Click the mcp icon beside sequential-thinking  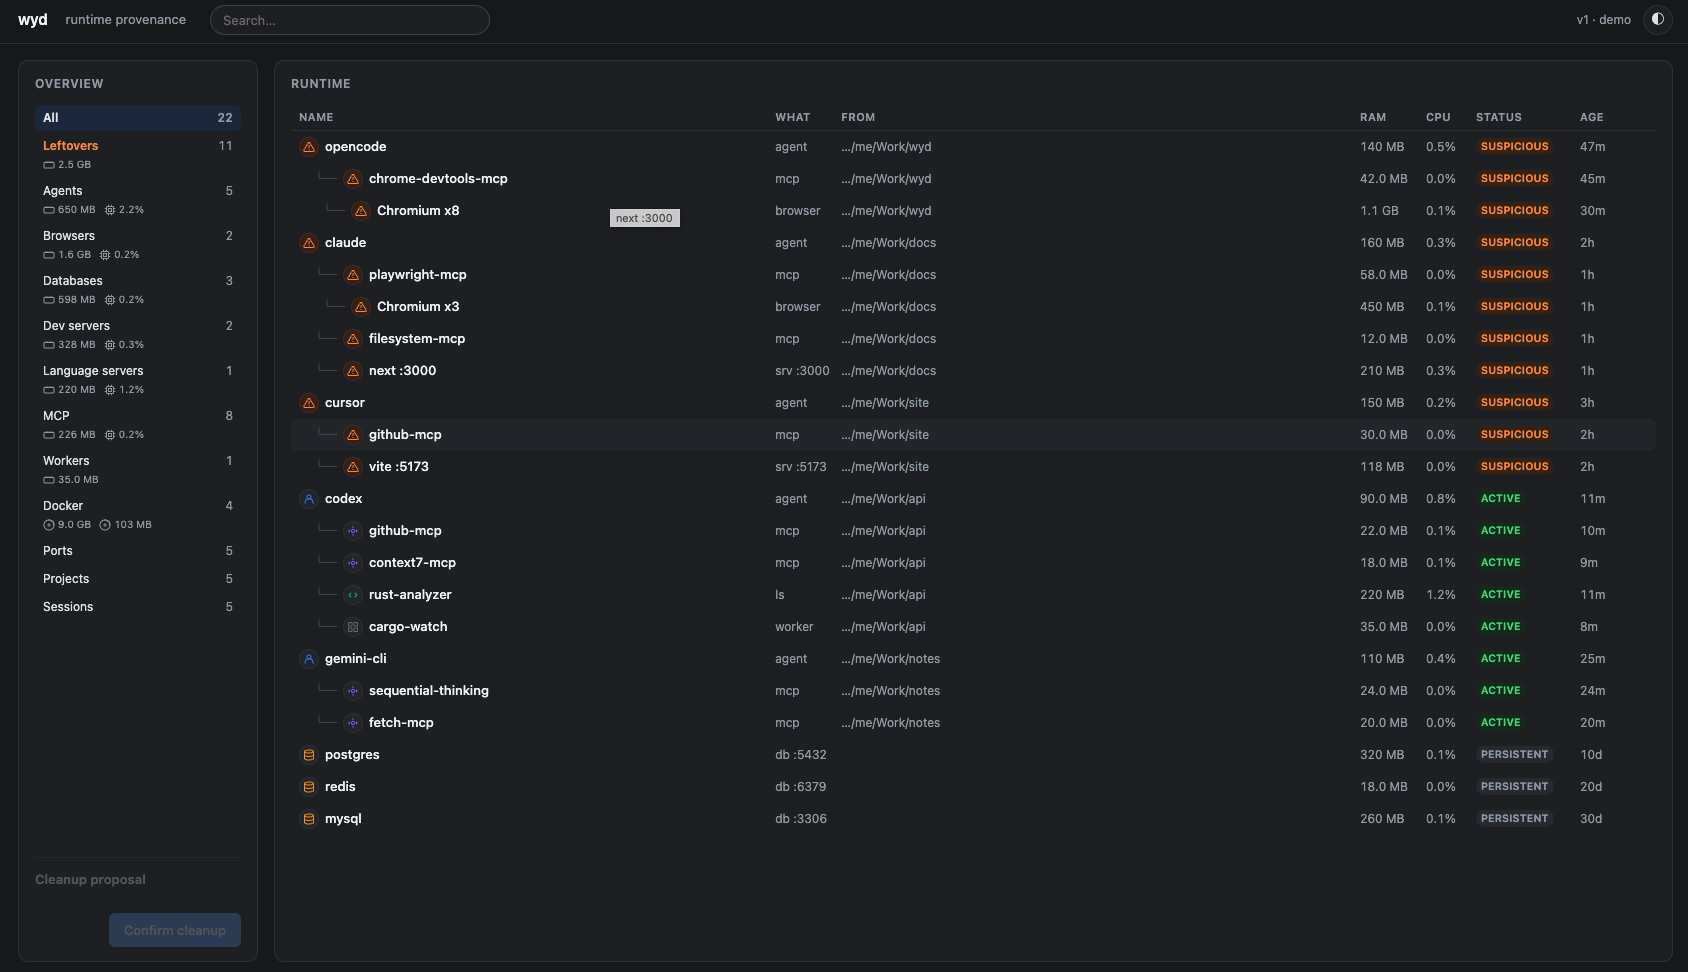(353, 691)
